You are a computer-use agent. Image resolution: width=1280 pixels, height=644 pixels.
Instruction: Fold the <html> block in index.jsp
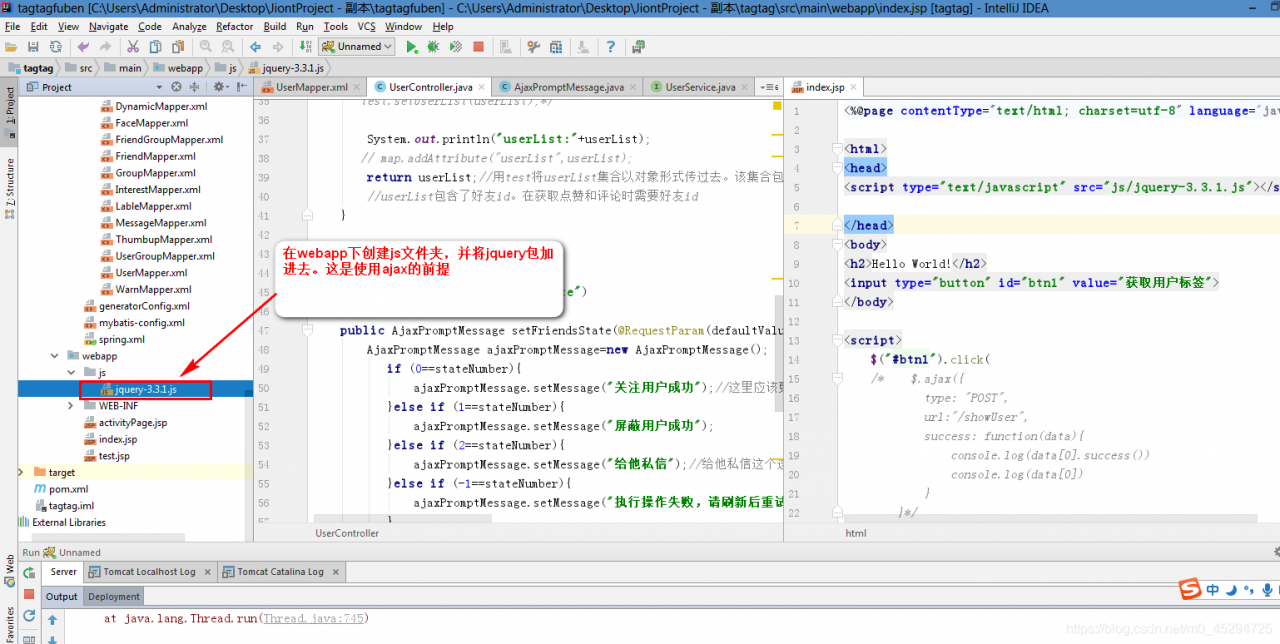[839, 149]
